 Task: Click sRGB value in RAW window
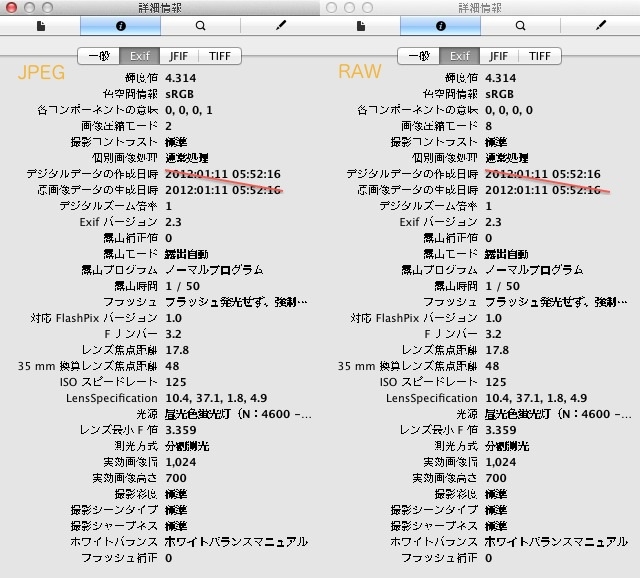499,94
